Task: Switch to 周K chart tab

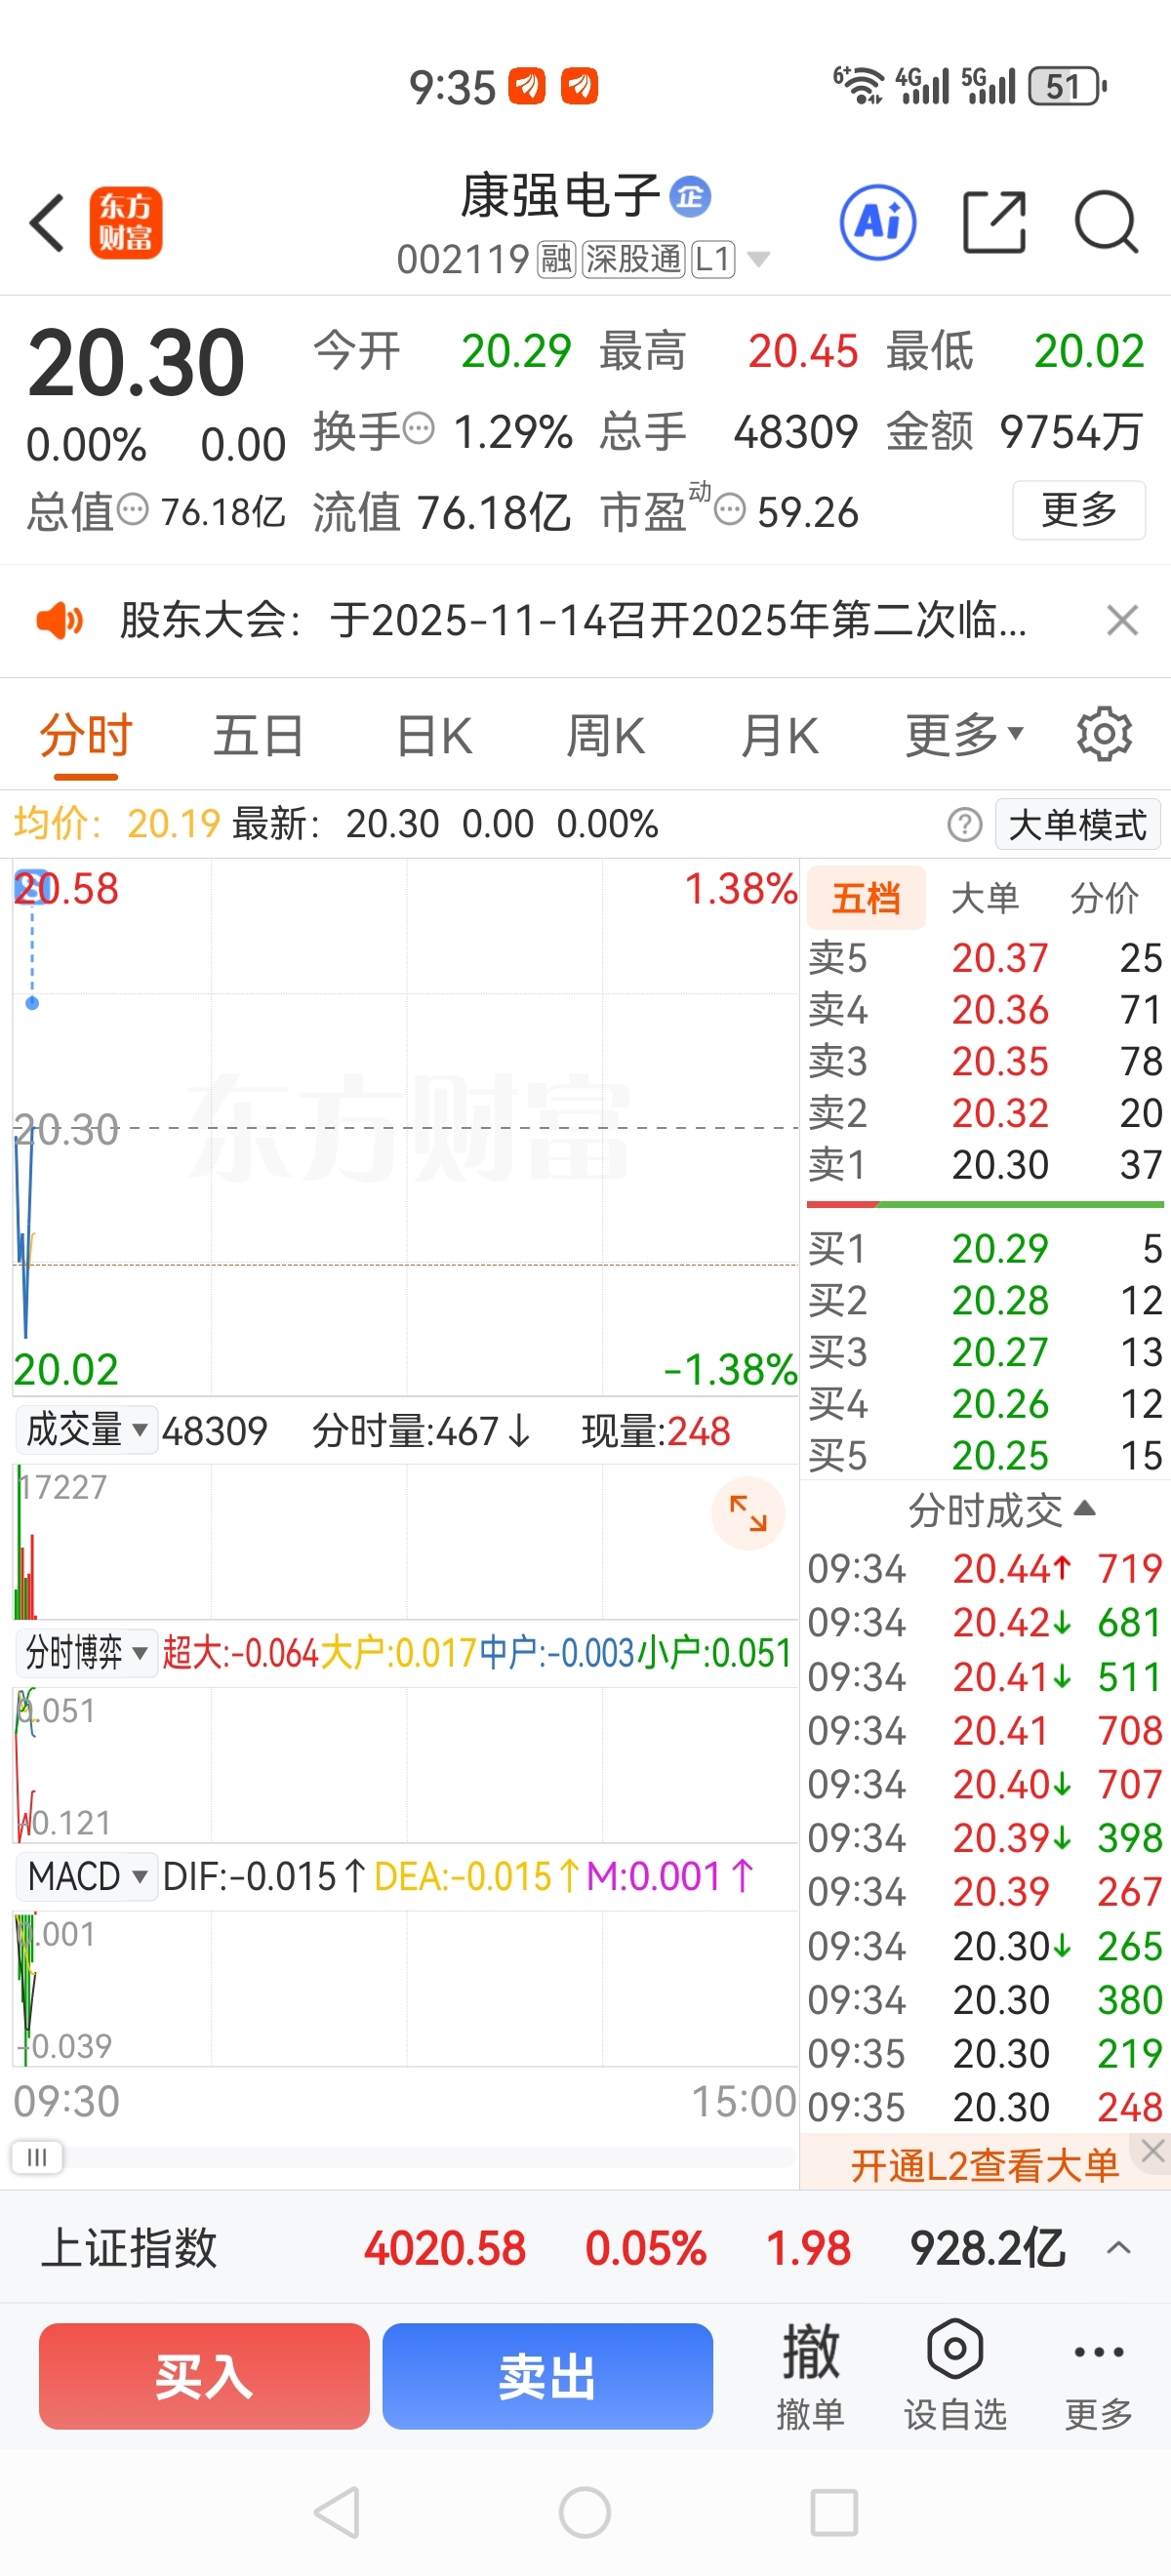Action: [606, 737]
